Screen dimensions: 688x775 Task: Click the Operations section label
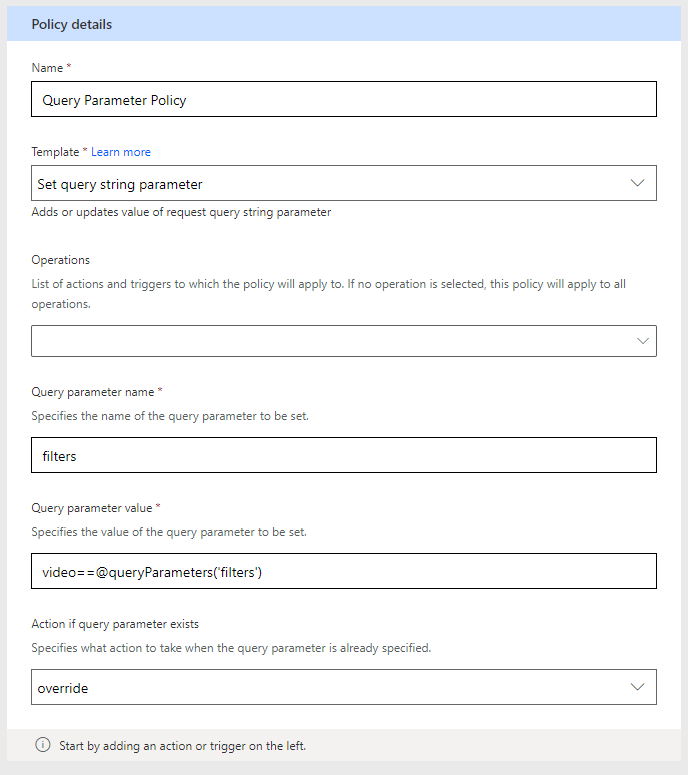(61, 260)
